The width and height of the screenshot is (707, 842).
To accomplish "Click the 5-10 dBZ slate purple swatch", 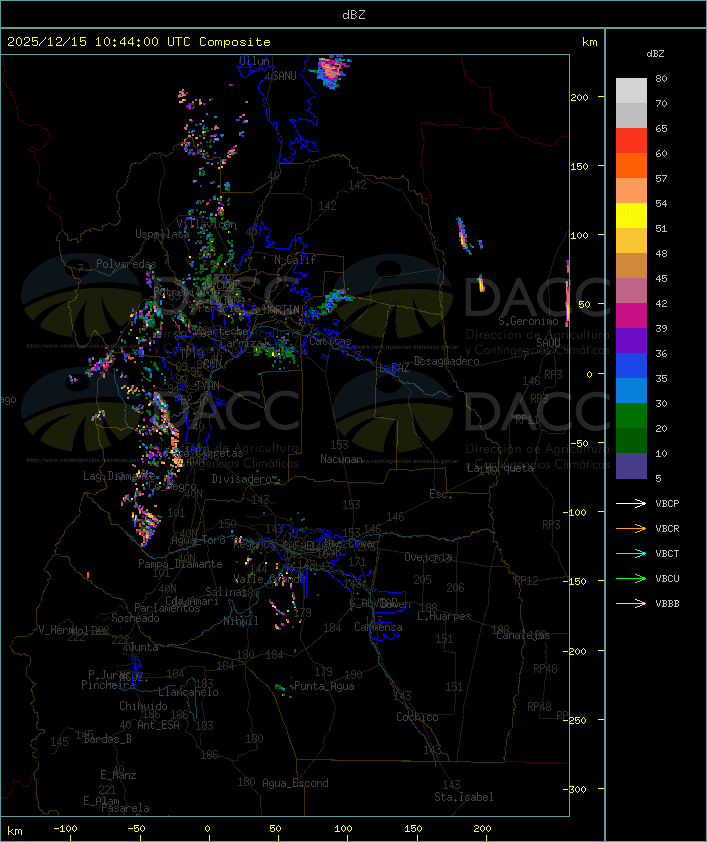I will point(631,466).
